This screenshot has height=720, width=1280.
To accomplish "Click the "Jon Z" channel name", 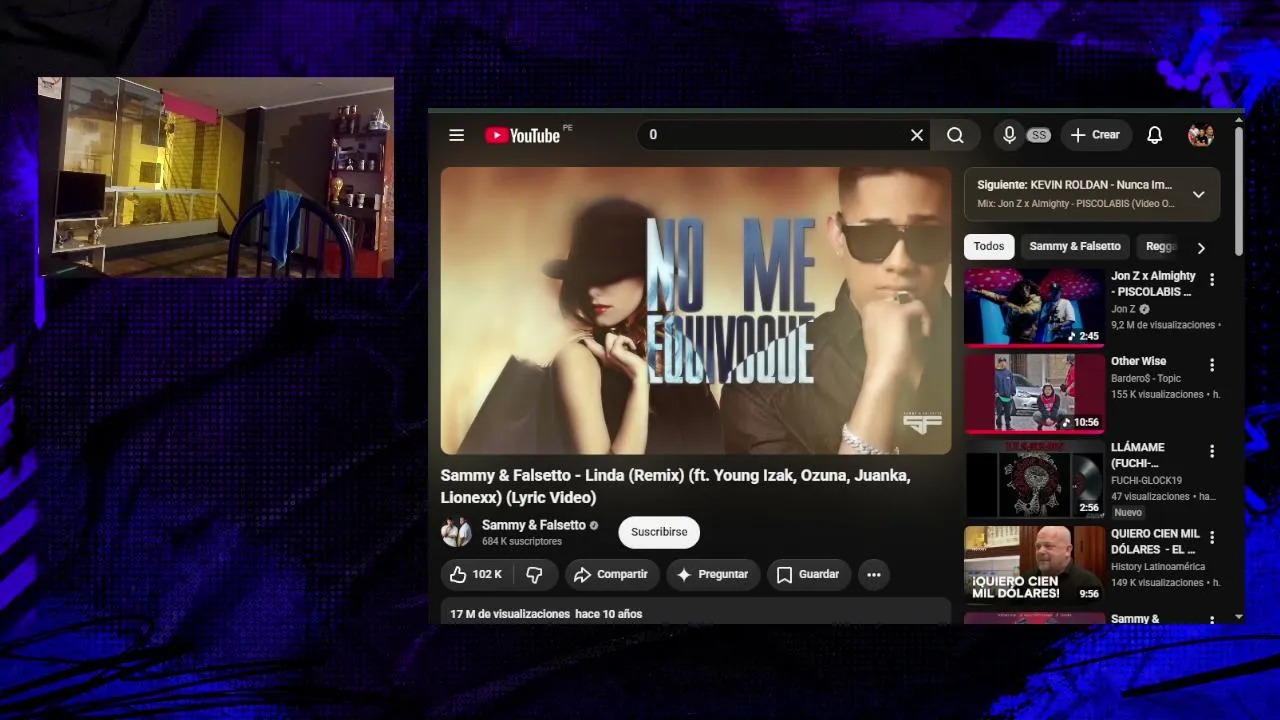I will 1123,310.
